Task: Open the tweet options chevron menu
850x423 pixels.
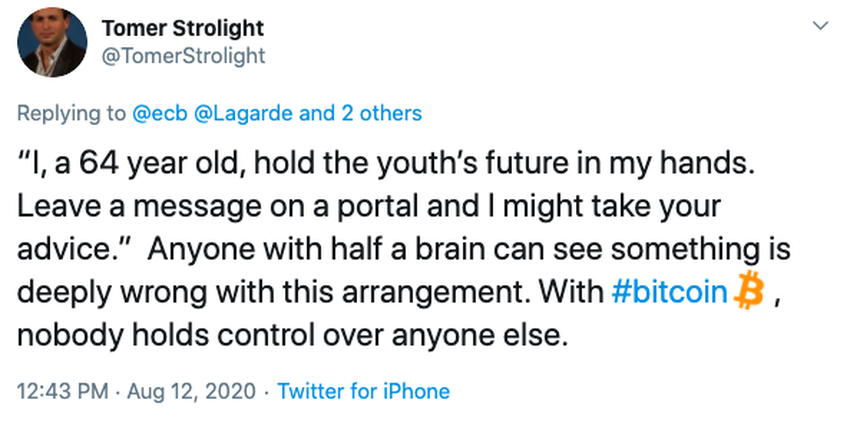Action: click(x=820, y=25)
